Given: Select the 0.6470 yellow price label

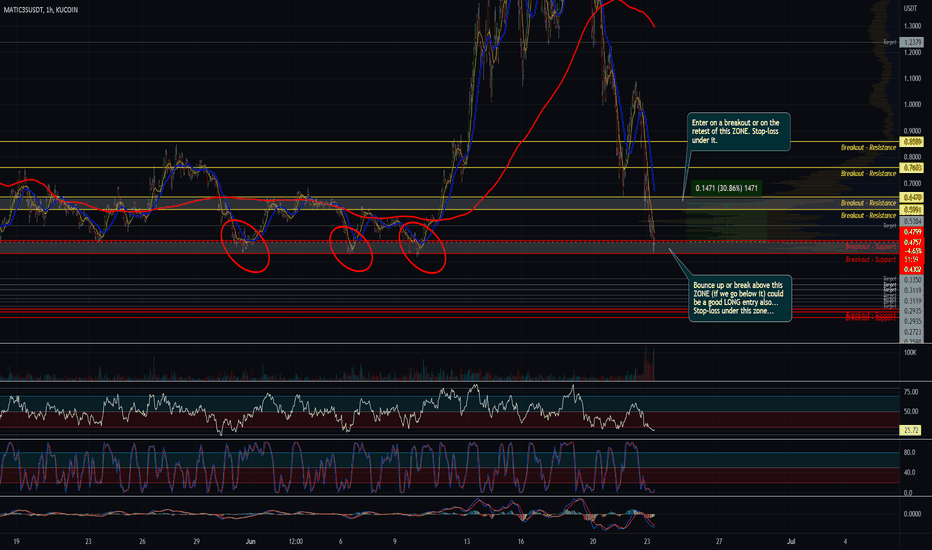Looking at the screenshot, I should (x=912, y=197).
